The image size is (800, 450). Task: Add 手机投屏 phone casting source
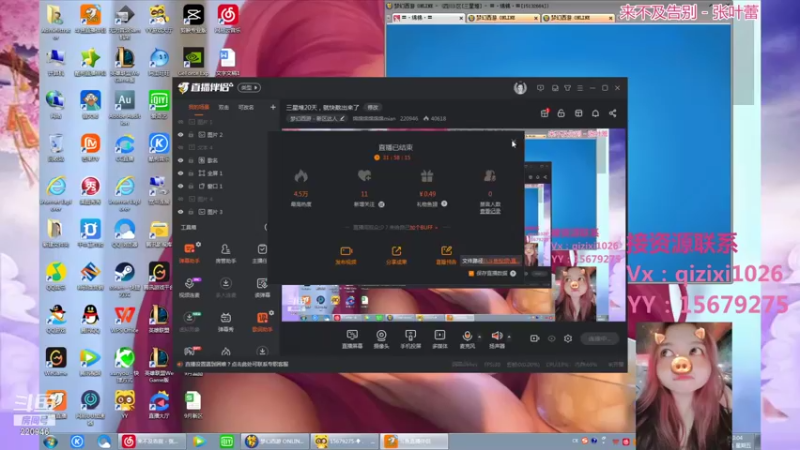tap(410, 339)
